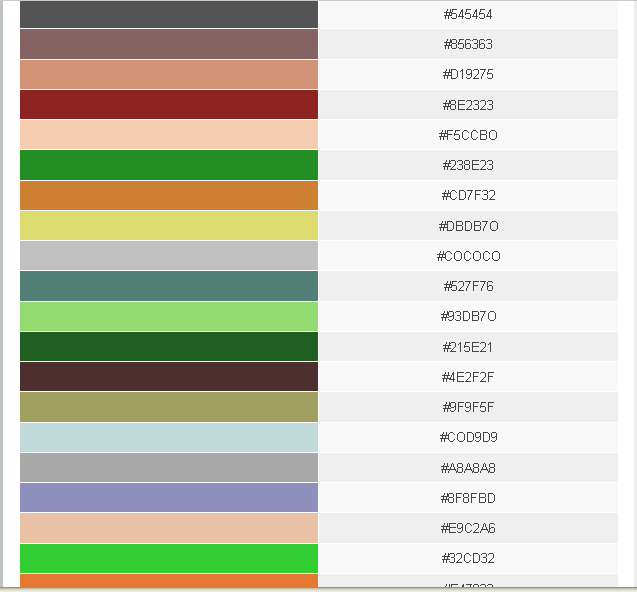Select the lime green #32CD32 swatch
The image size is (637, 592).
[x=168, y=558]
